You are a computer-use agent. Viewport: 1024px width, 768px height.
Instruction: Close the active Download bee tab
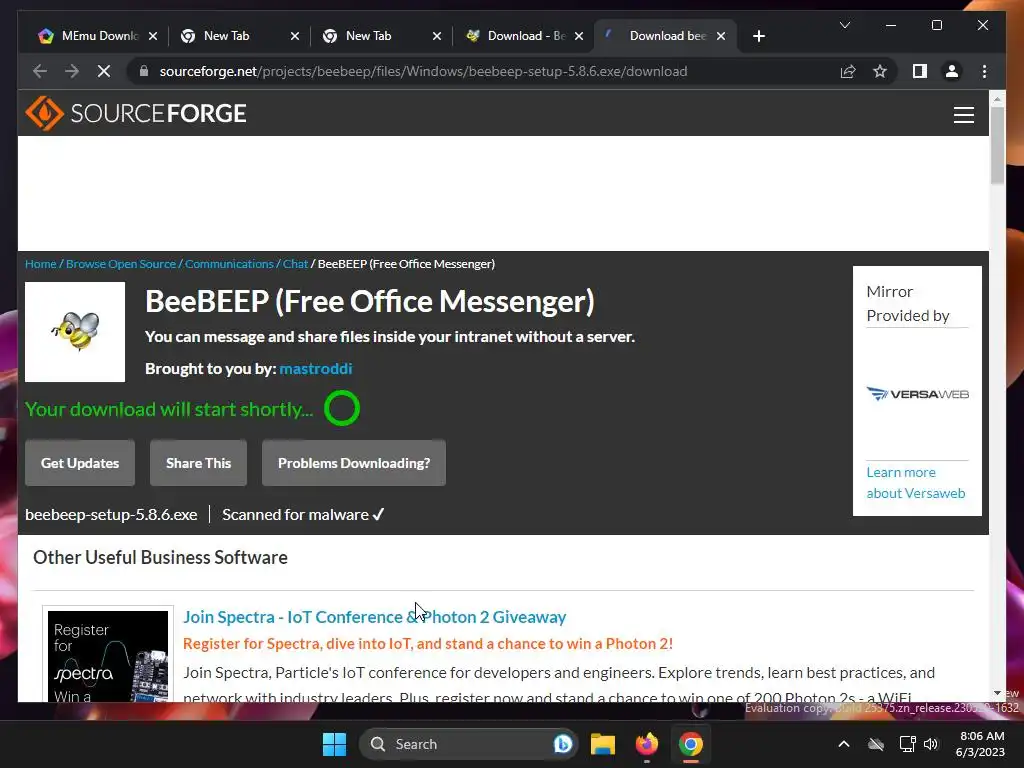(x=721, y=36)
